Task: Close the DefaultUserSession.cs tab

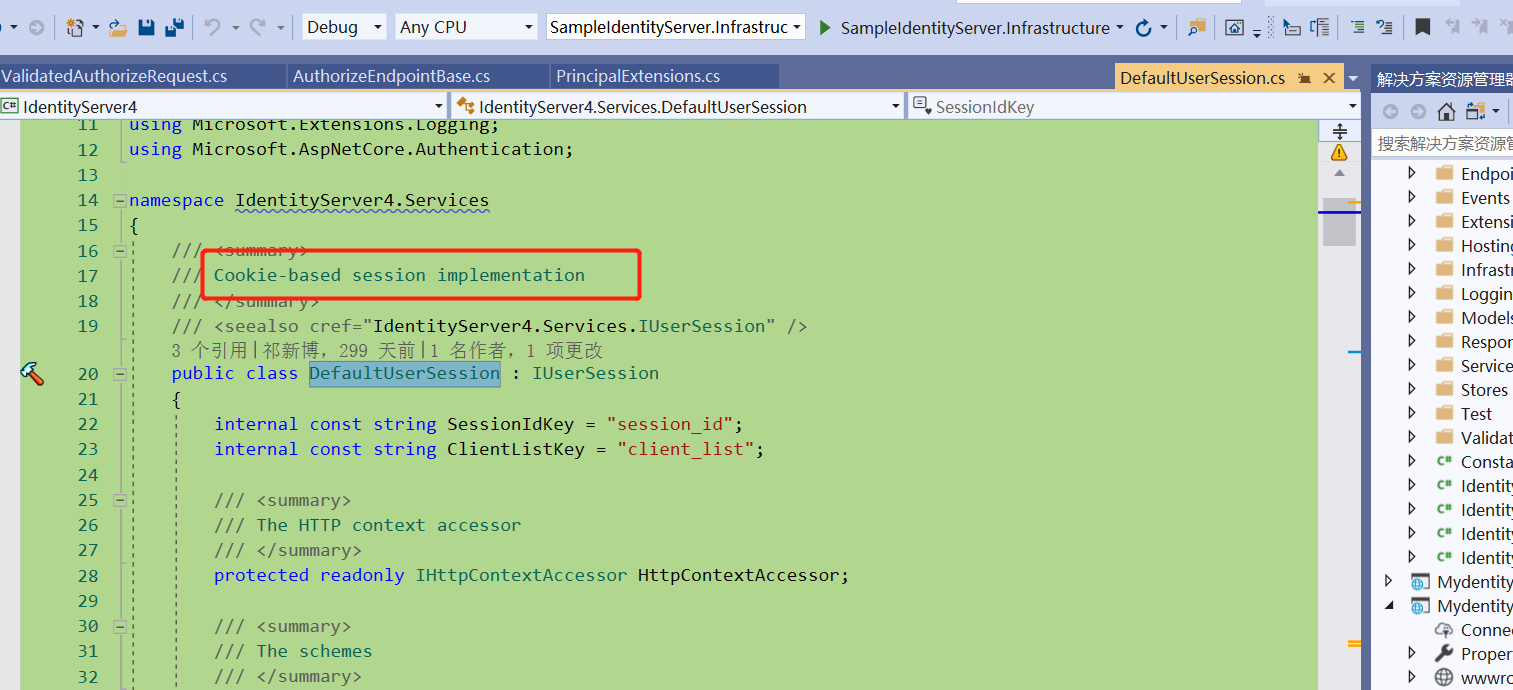Action: 1329,77
